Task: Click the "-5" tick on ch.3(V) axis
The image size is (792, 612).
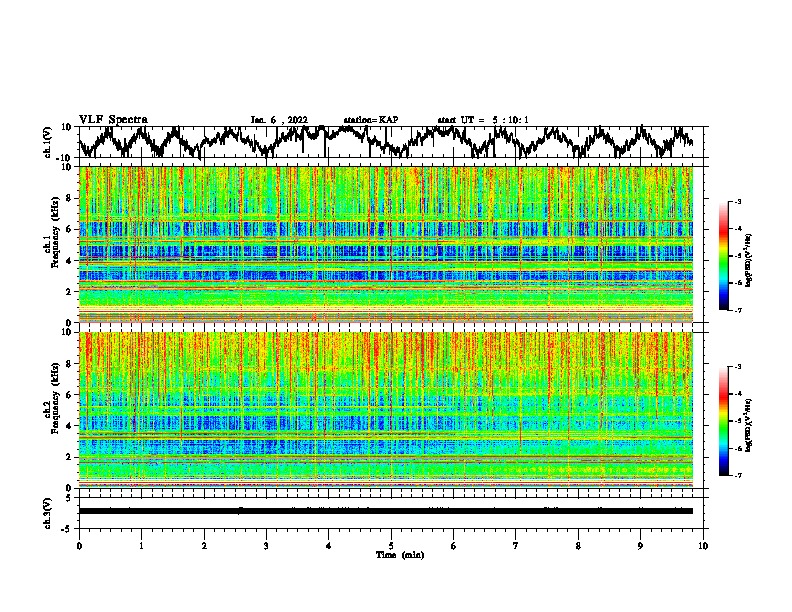Action: pyautogui.click(x=68, y=529)
